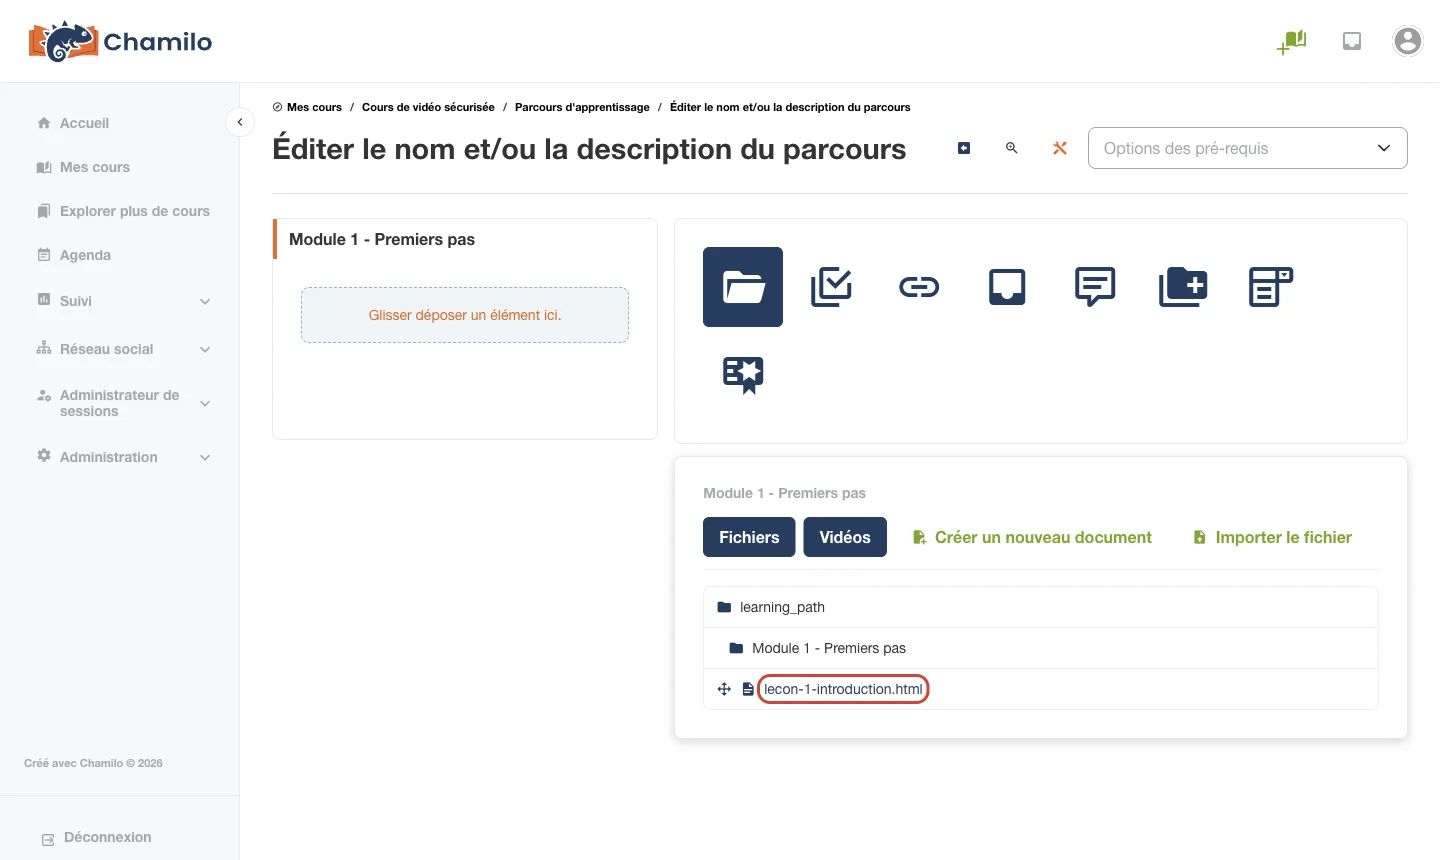The image size is (1440, 860).
Task: Open the documents folder resource icon
Action: 743,287
